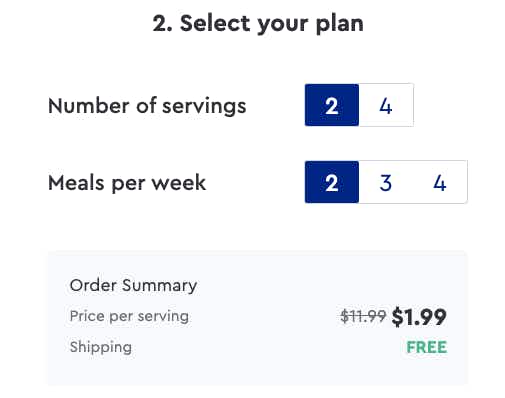This screenshot has width=505, height=398.
Task: Pick the highest meals per week option
Action: click(440, 182)
